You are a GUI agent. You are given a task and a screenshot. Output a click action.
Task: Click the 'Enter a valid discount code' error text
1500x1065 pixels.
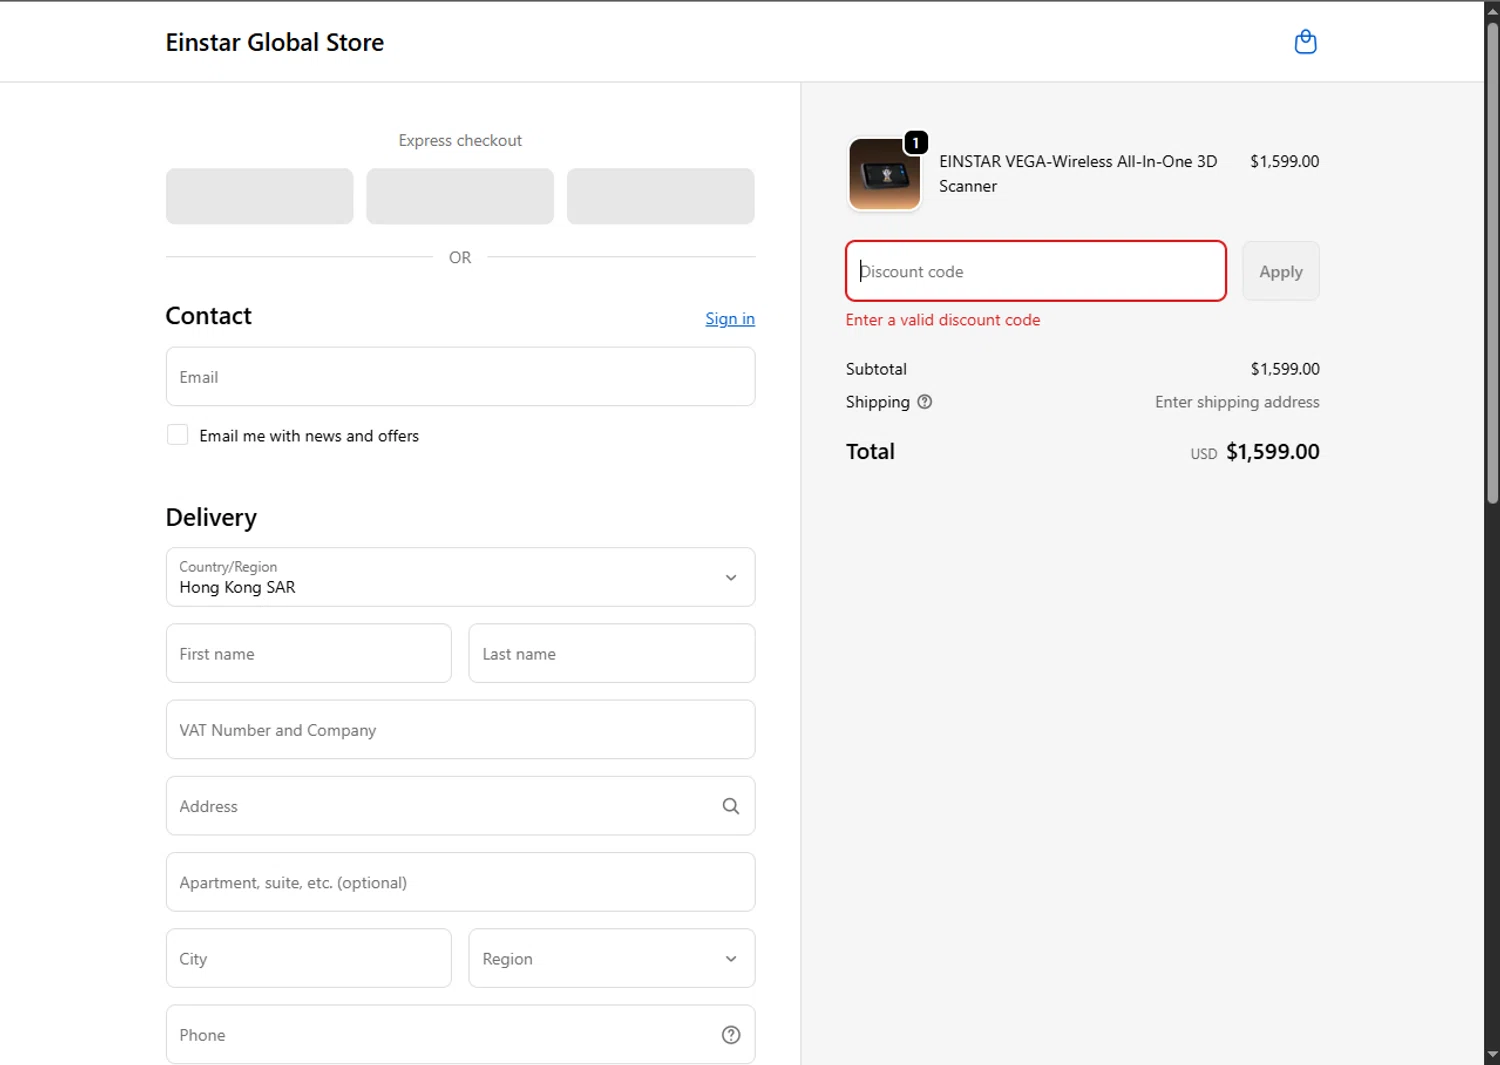click(943, 320)
